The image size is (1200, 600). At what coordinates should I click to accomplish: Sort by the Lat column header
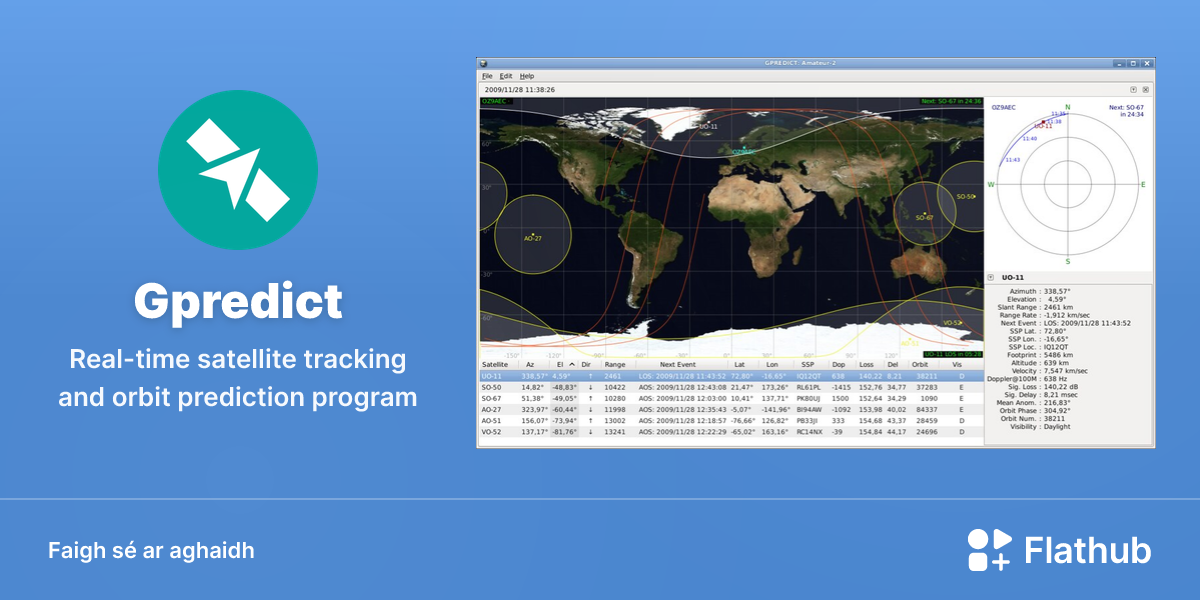(x=741, y=365)
